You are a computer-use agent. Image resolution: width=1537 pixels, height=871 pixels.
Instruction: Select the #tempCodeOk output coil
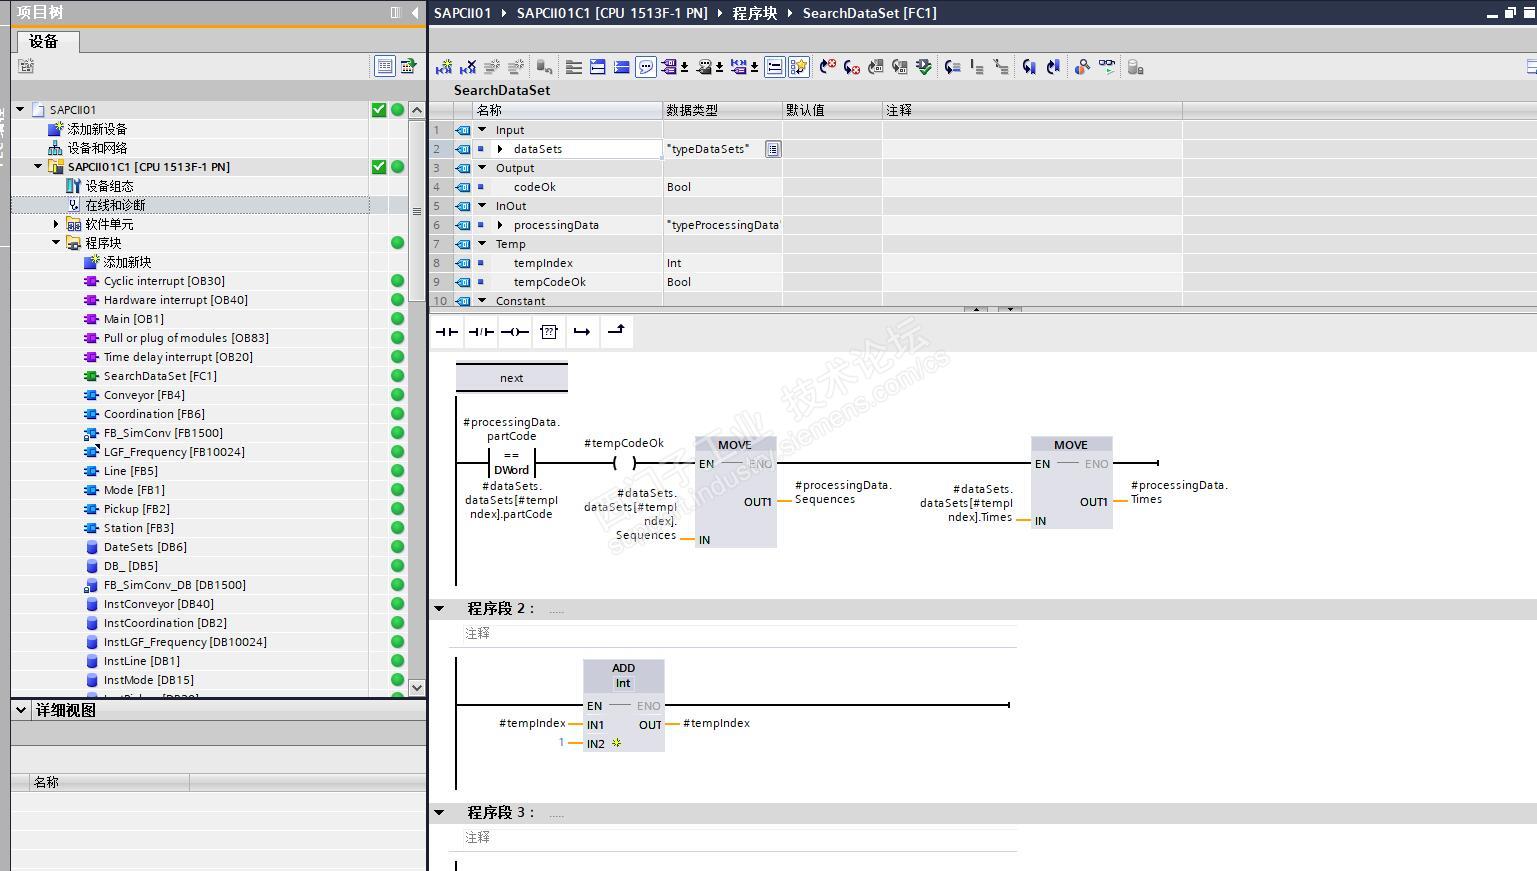point(624,463)
